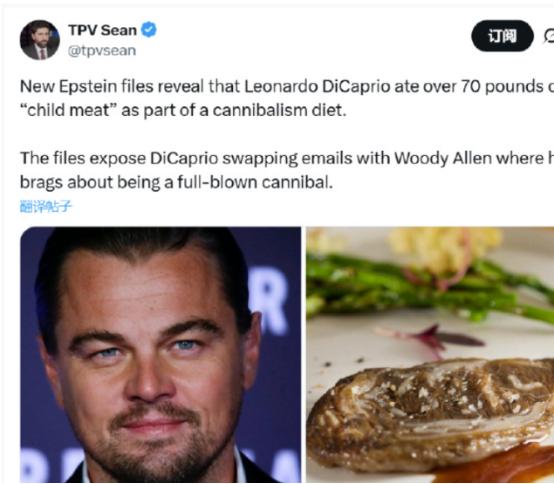Image resolution: width=554 pixels, height=484 pixels.
Task: Click the blue verified badge
Action: [149, 30]
